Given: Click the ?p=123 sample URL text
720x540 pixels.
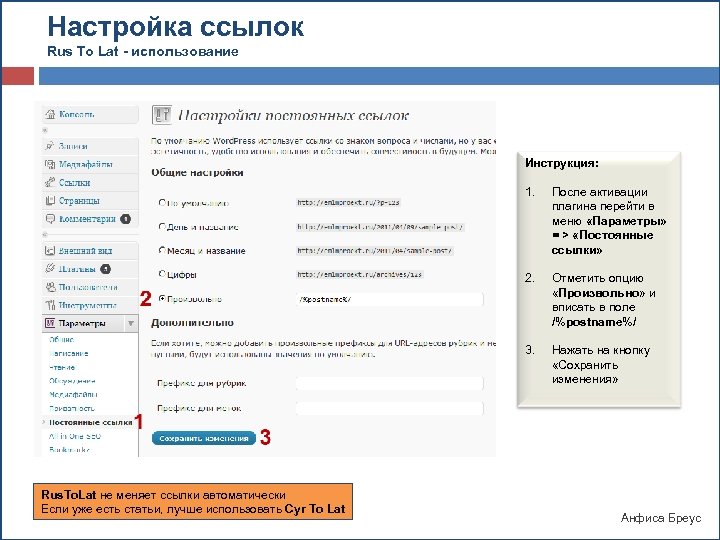Looking at the screenshot, I should click(x=349, y=202).
